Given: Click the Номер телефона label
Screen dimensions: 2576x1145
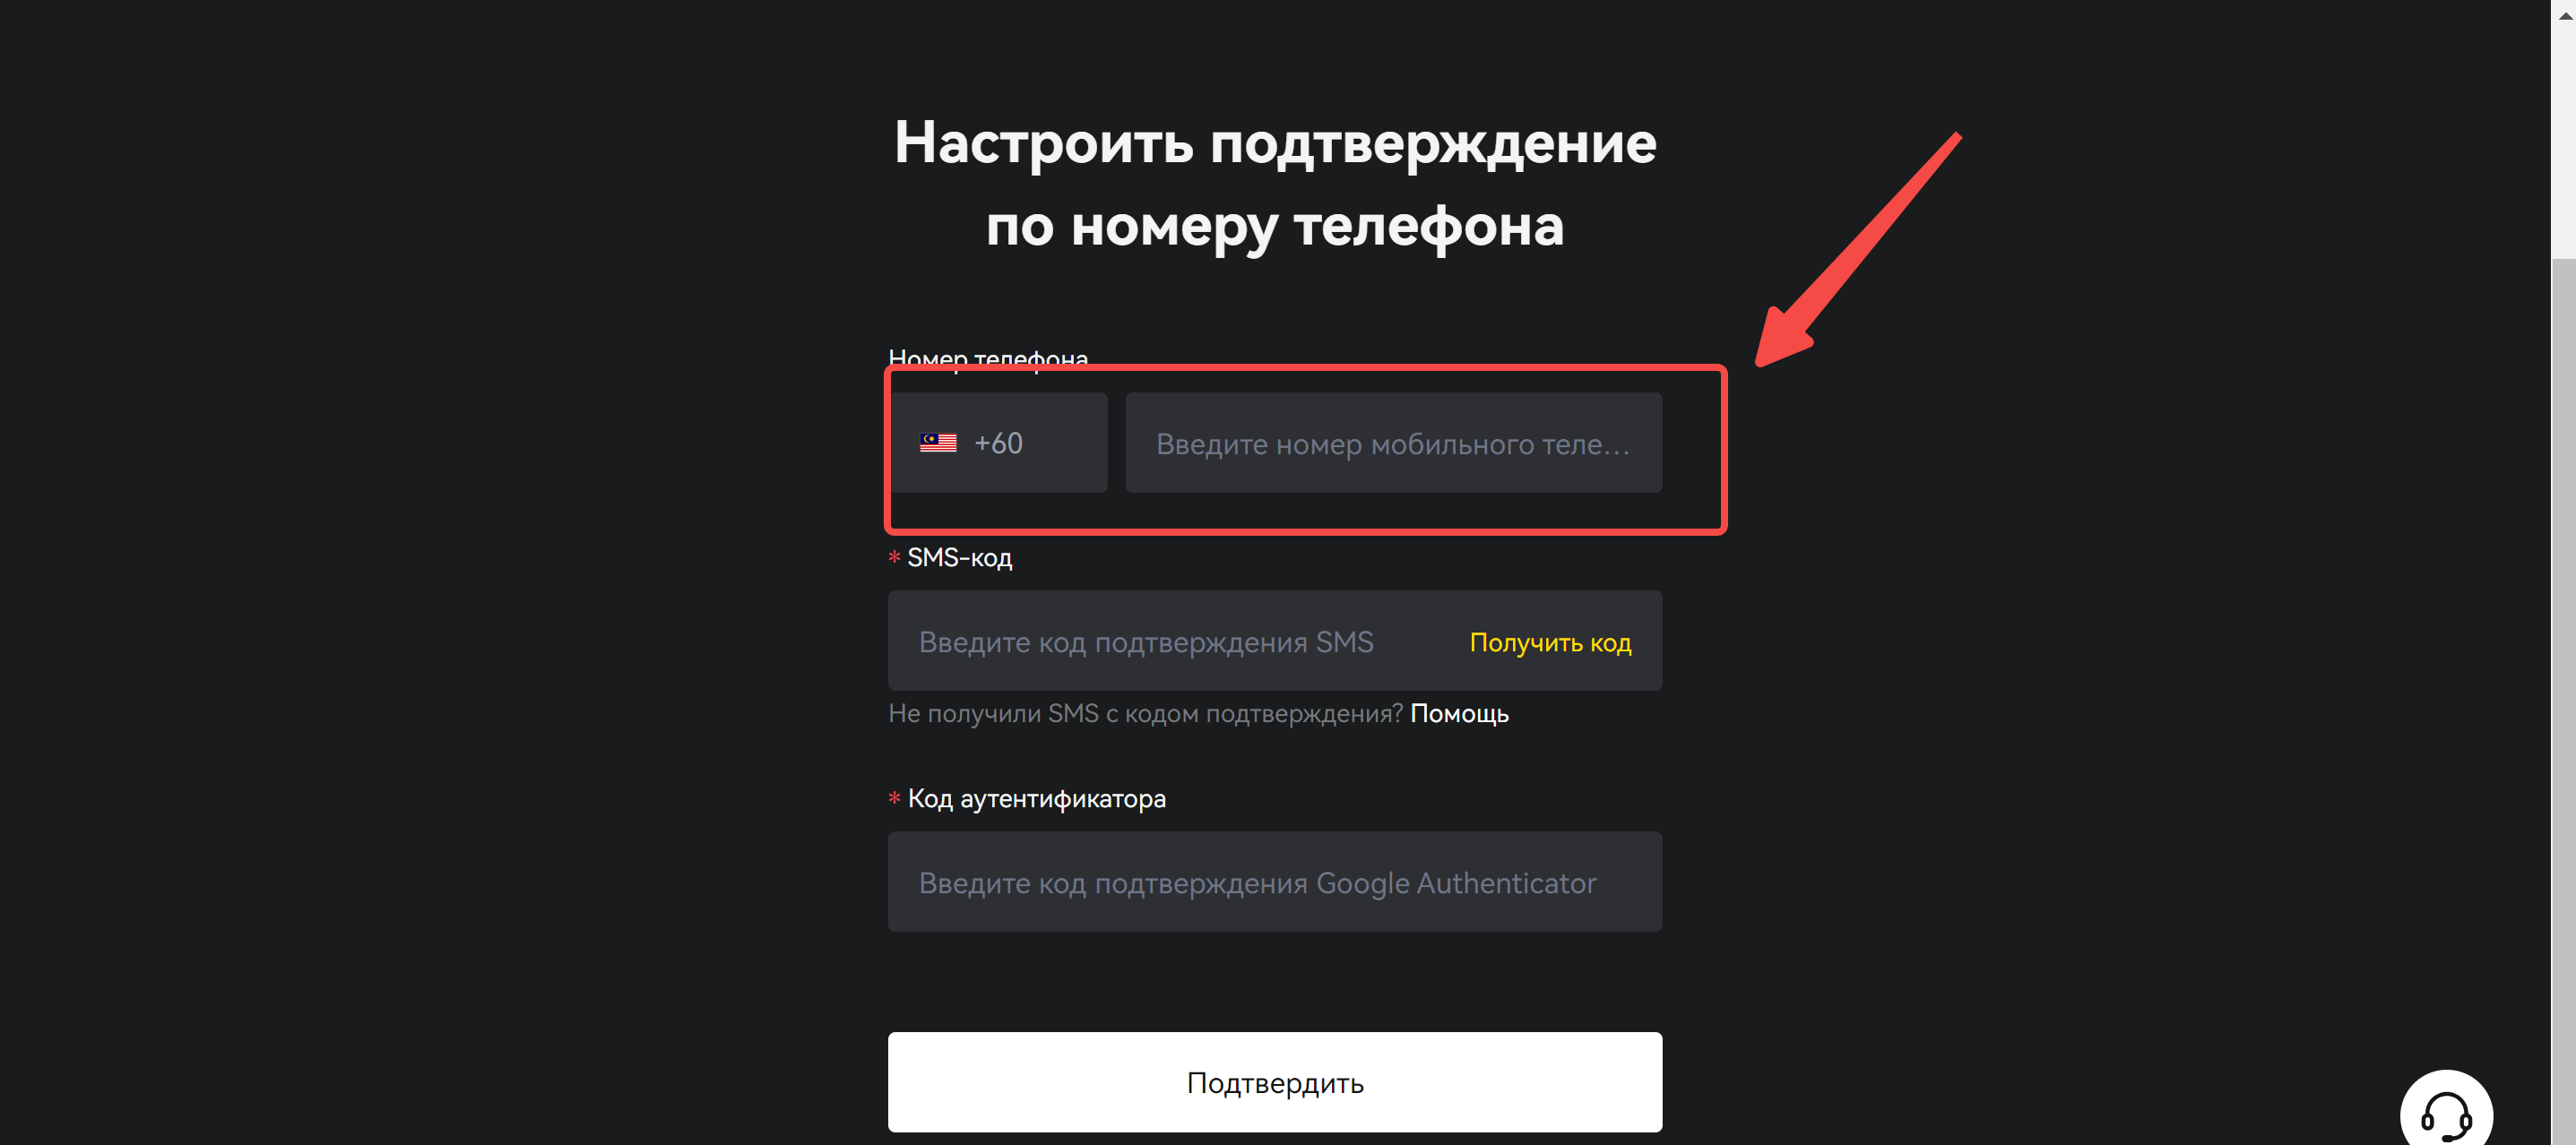Looking at the screenshot, I should [988, 358].
